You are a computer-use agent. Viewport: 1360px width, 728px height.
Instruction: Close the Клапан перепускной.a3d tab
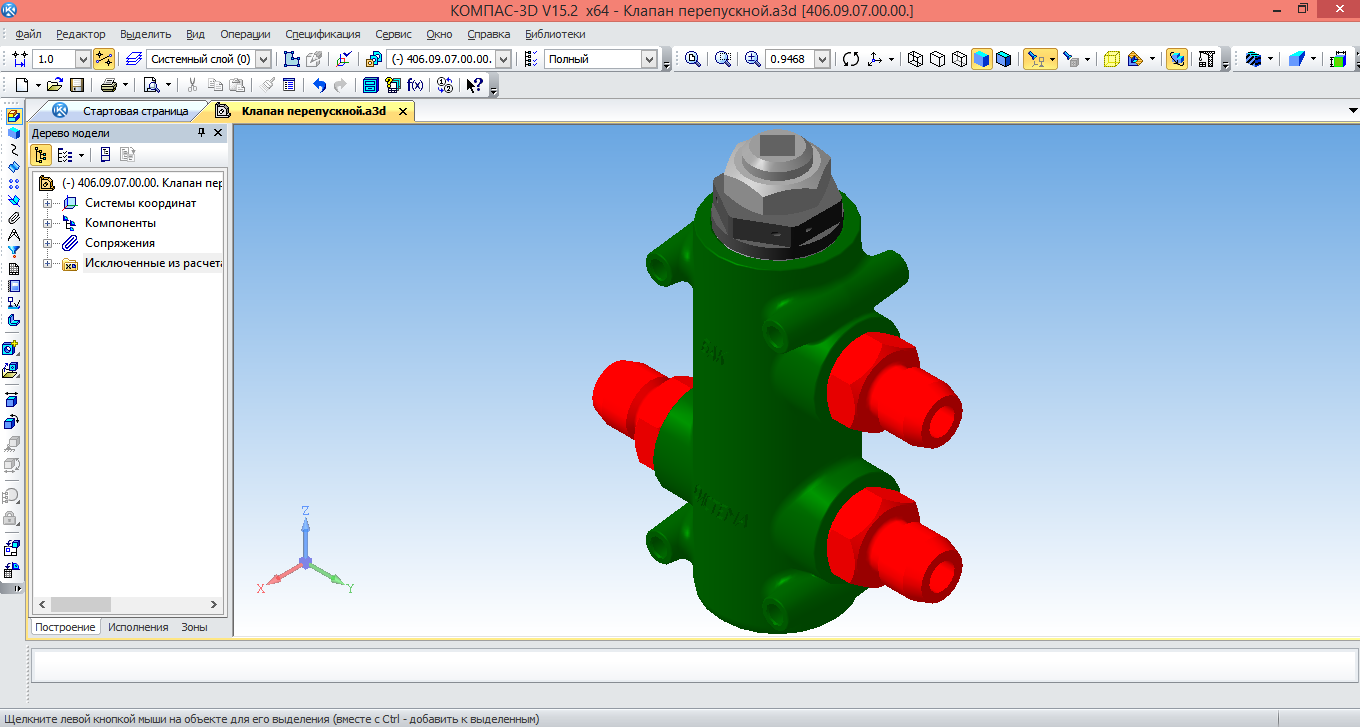(x=403, y=112)
